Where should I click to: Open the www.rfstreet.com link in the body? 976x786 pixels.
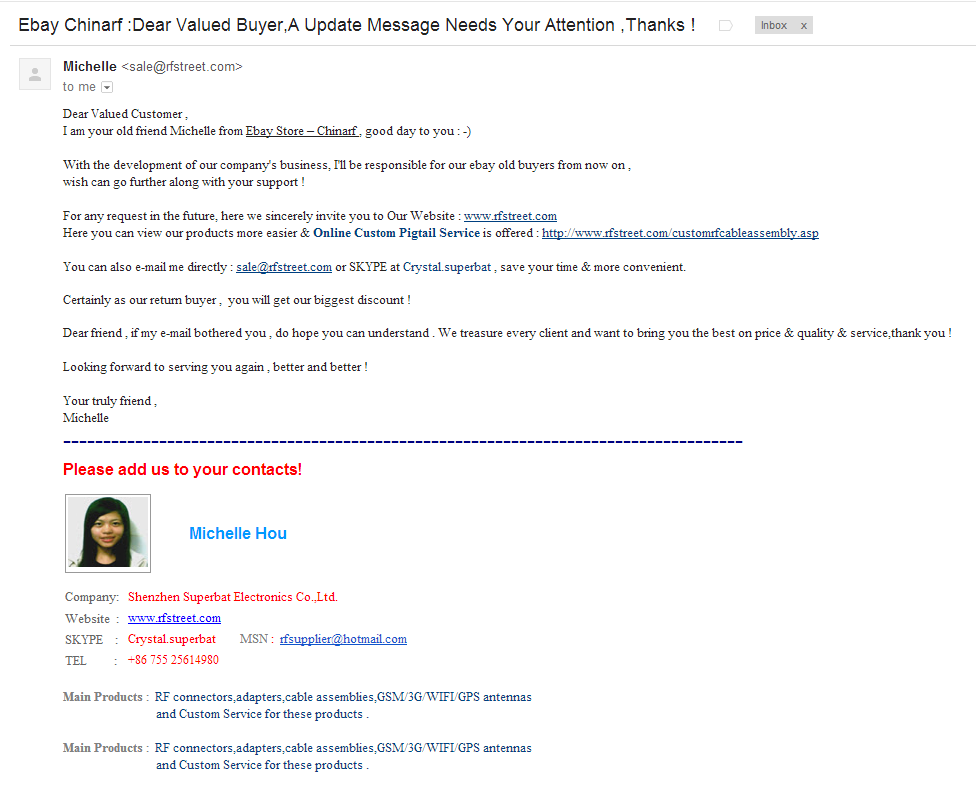pyautogui.click(x=510, y=216)
